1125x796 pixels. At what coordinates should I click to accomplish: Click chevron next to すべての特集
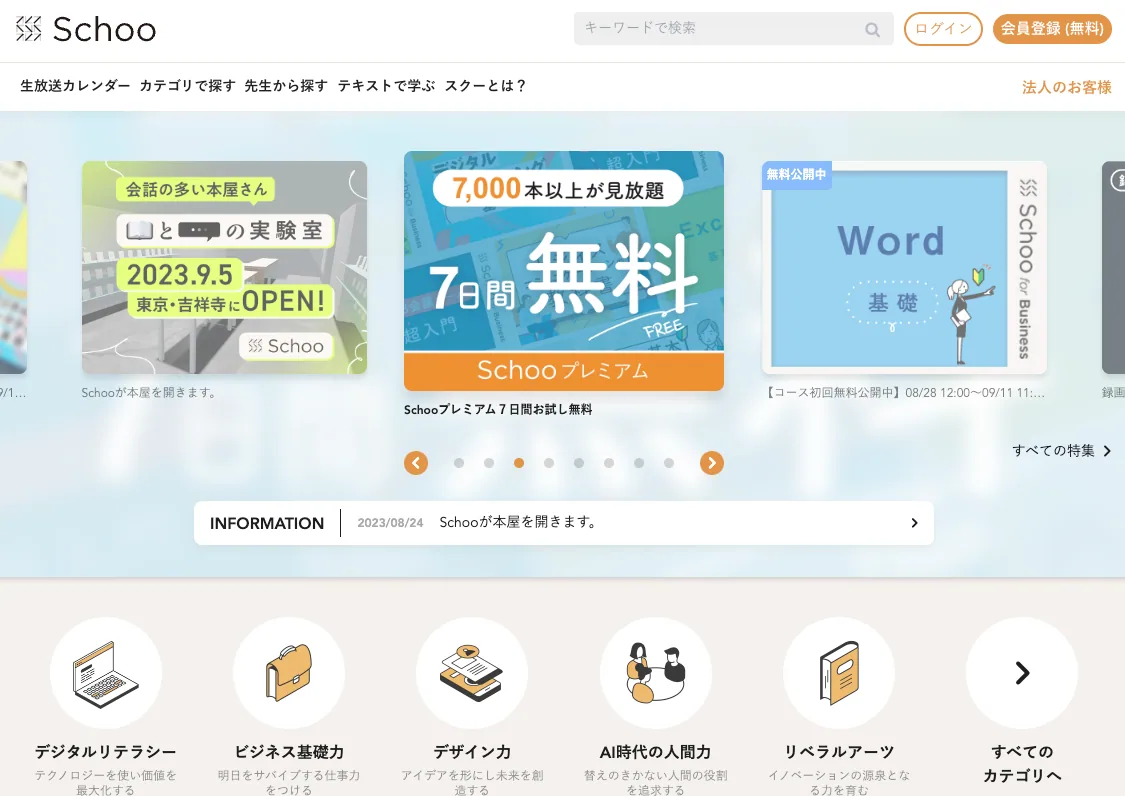pos(1107,451)
